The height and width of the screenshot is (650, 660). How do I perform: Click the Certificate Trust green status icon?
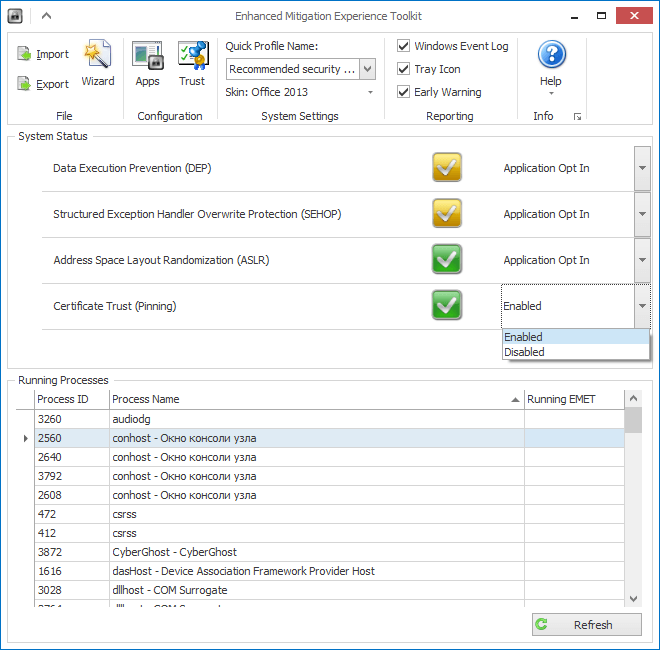pos(447,305)
